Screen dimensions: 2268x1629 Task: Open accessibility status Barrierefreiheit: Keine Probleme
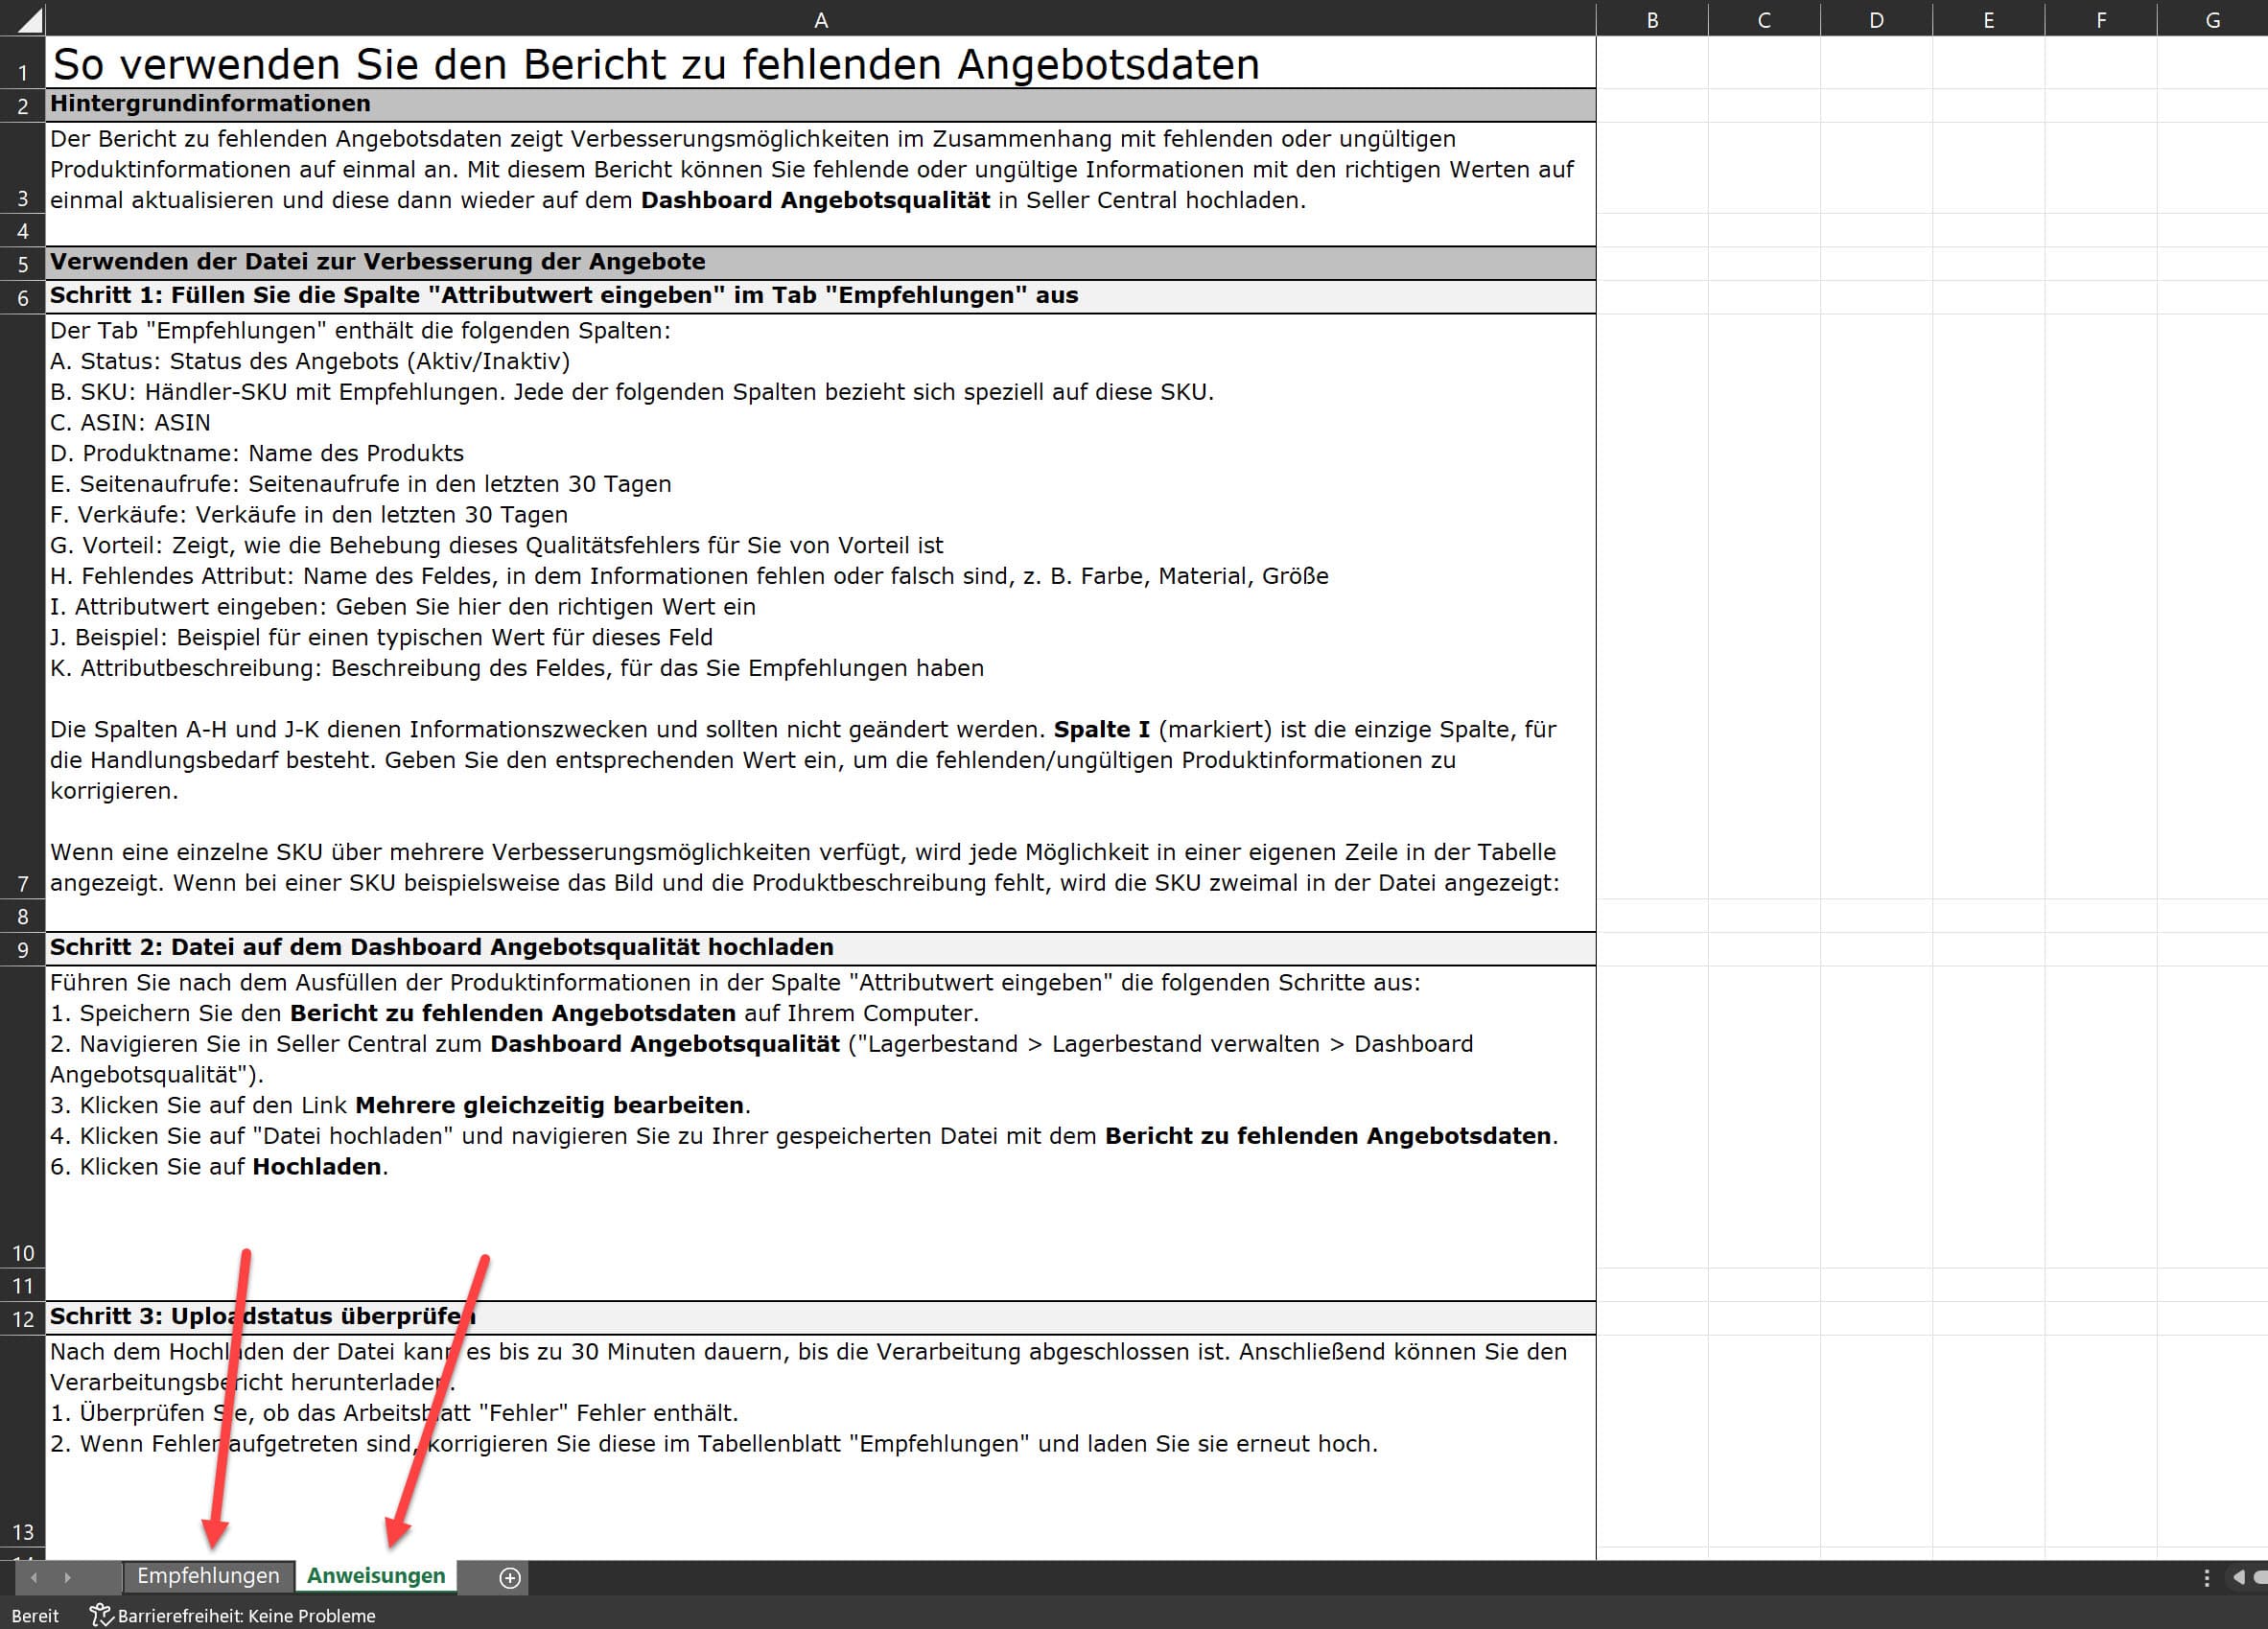pos(233,1615)
